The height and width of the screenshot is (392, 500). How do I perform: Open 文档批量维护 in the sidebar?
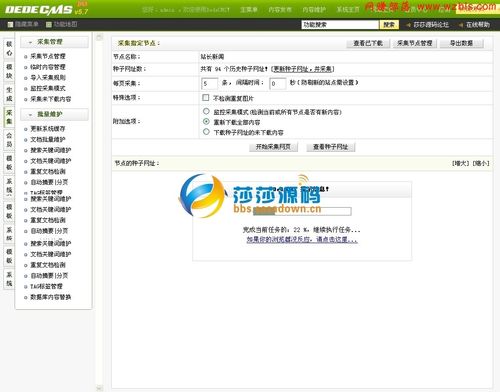tap(48, 139)
